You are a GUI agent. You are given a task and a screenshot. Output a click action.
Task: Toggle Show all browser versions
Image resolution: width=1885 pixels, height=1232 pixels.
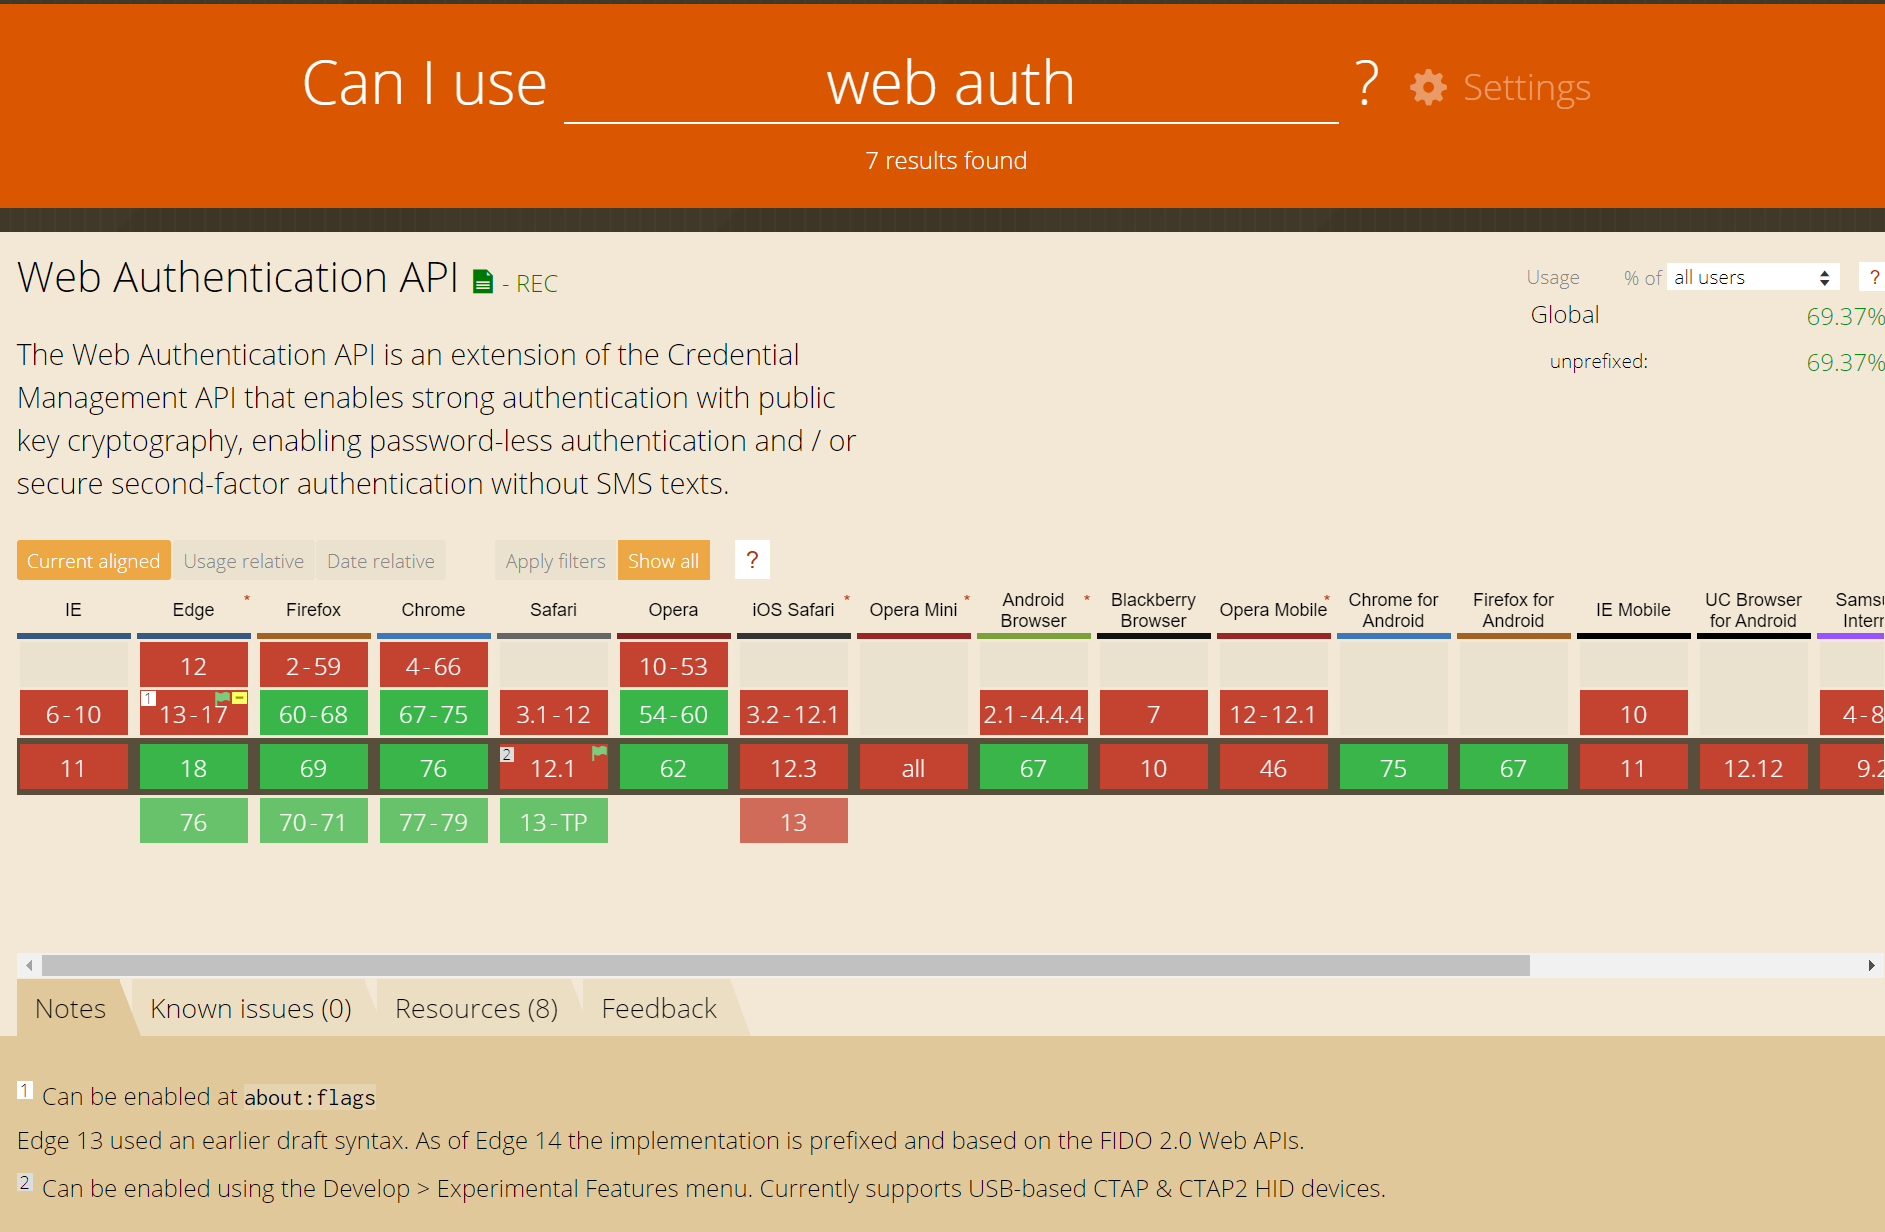pos(663,560)
